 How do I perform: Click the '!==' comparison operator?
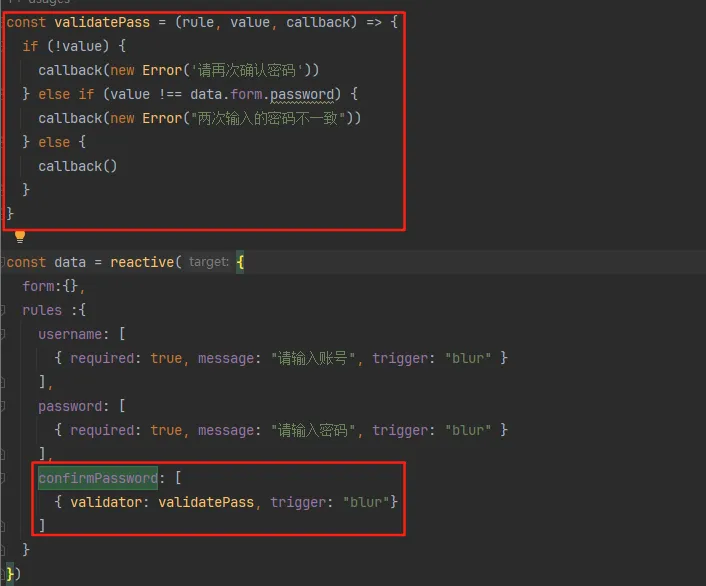[170, 94]
